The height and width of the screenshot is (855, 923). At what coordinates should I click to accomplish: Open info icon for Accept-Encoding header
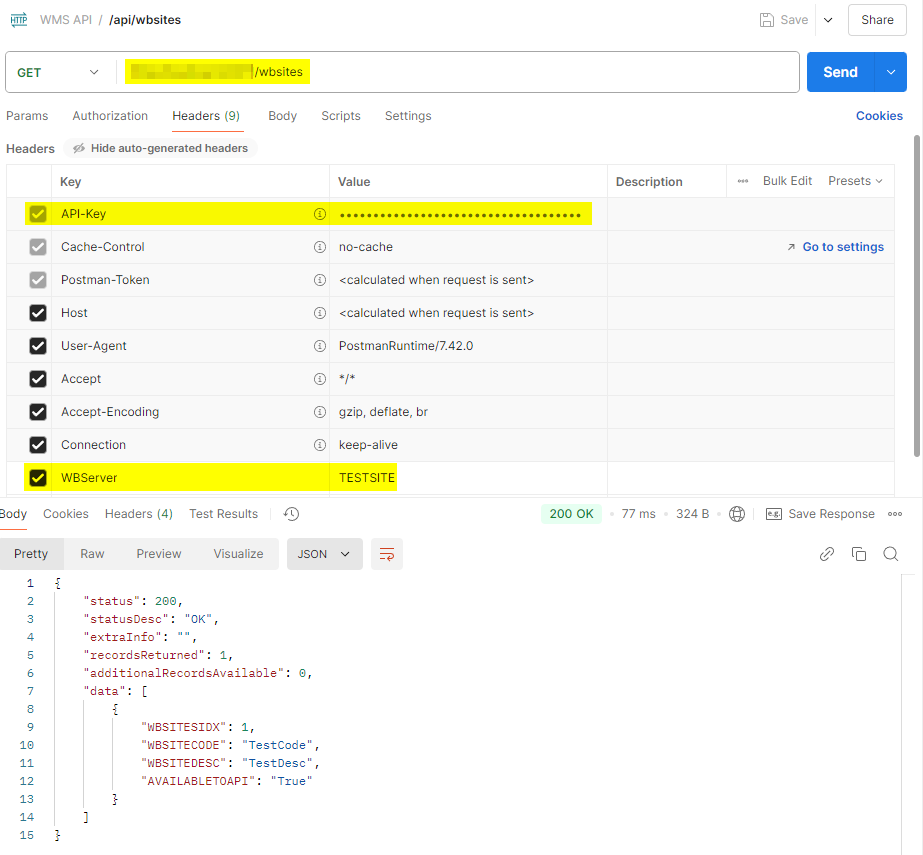coord(320,412)
